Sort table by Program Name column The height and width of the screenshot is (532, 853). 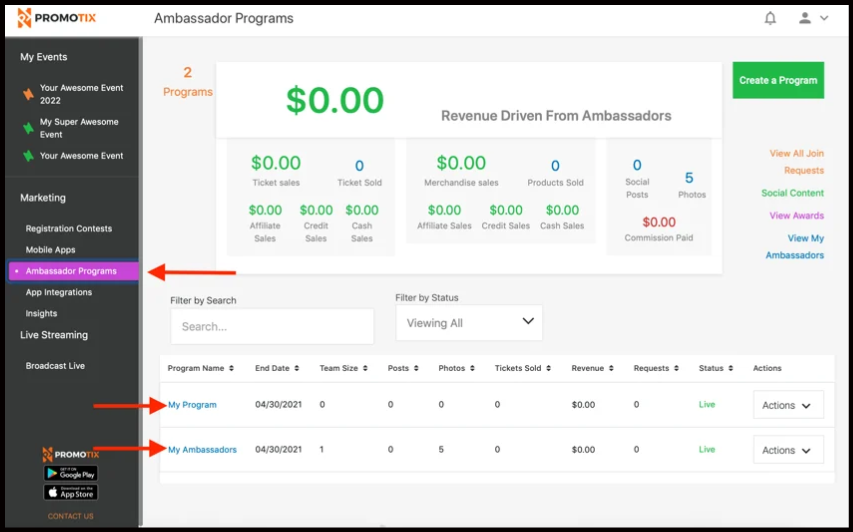201,368
